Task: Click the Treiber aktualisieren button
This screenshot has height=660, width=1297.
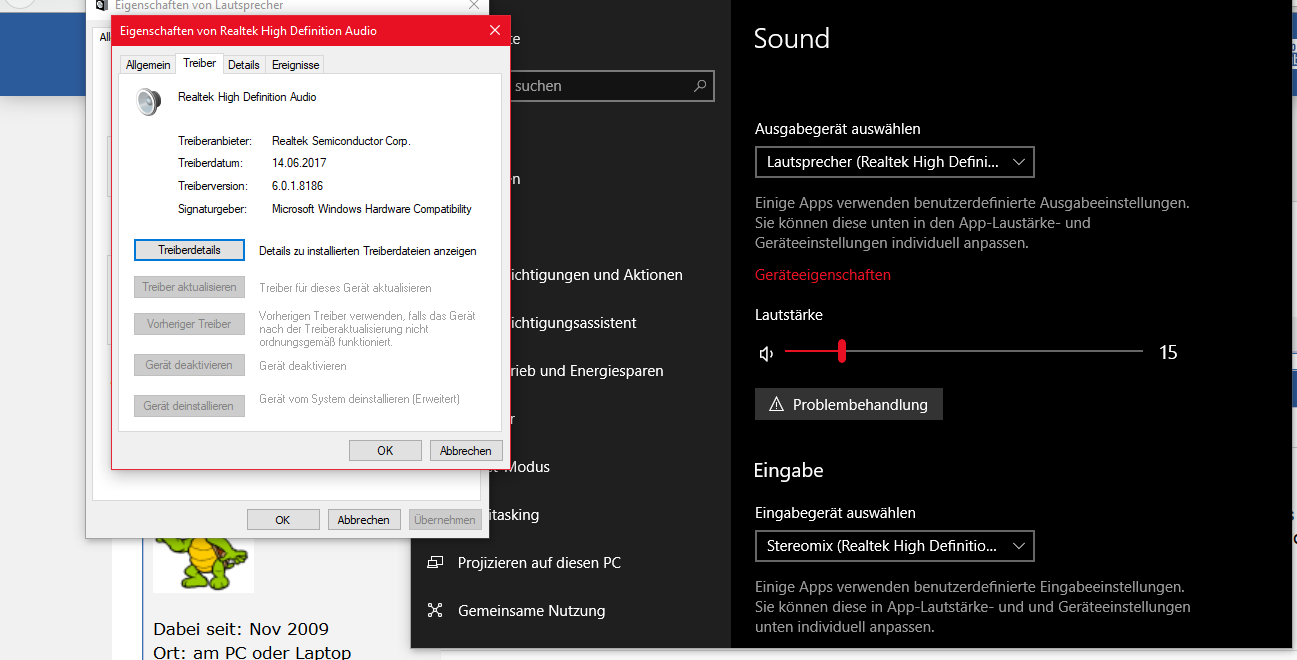Action: 189,287
